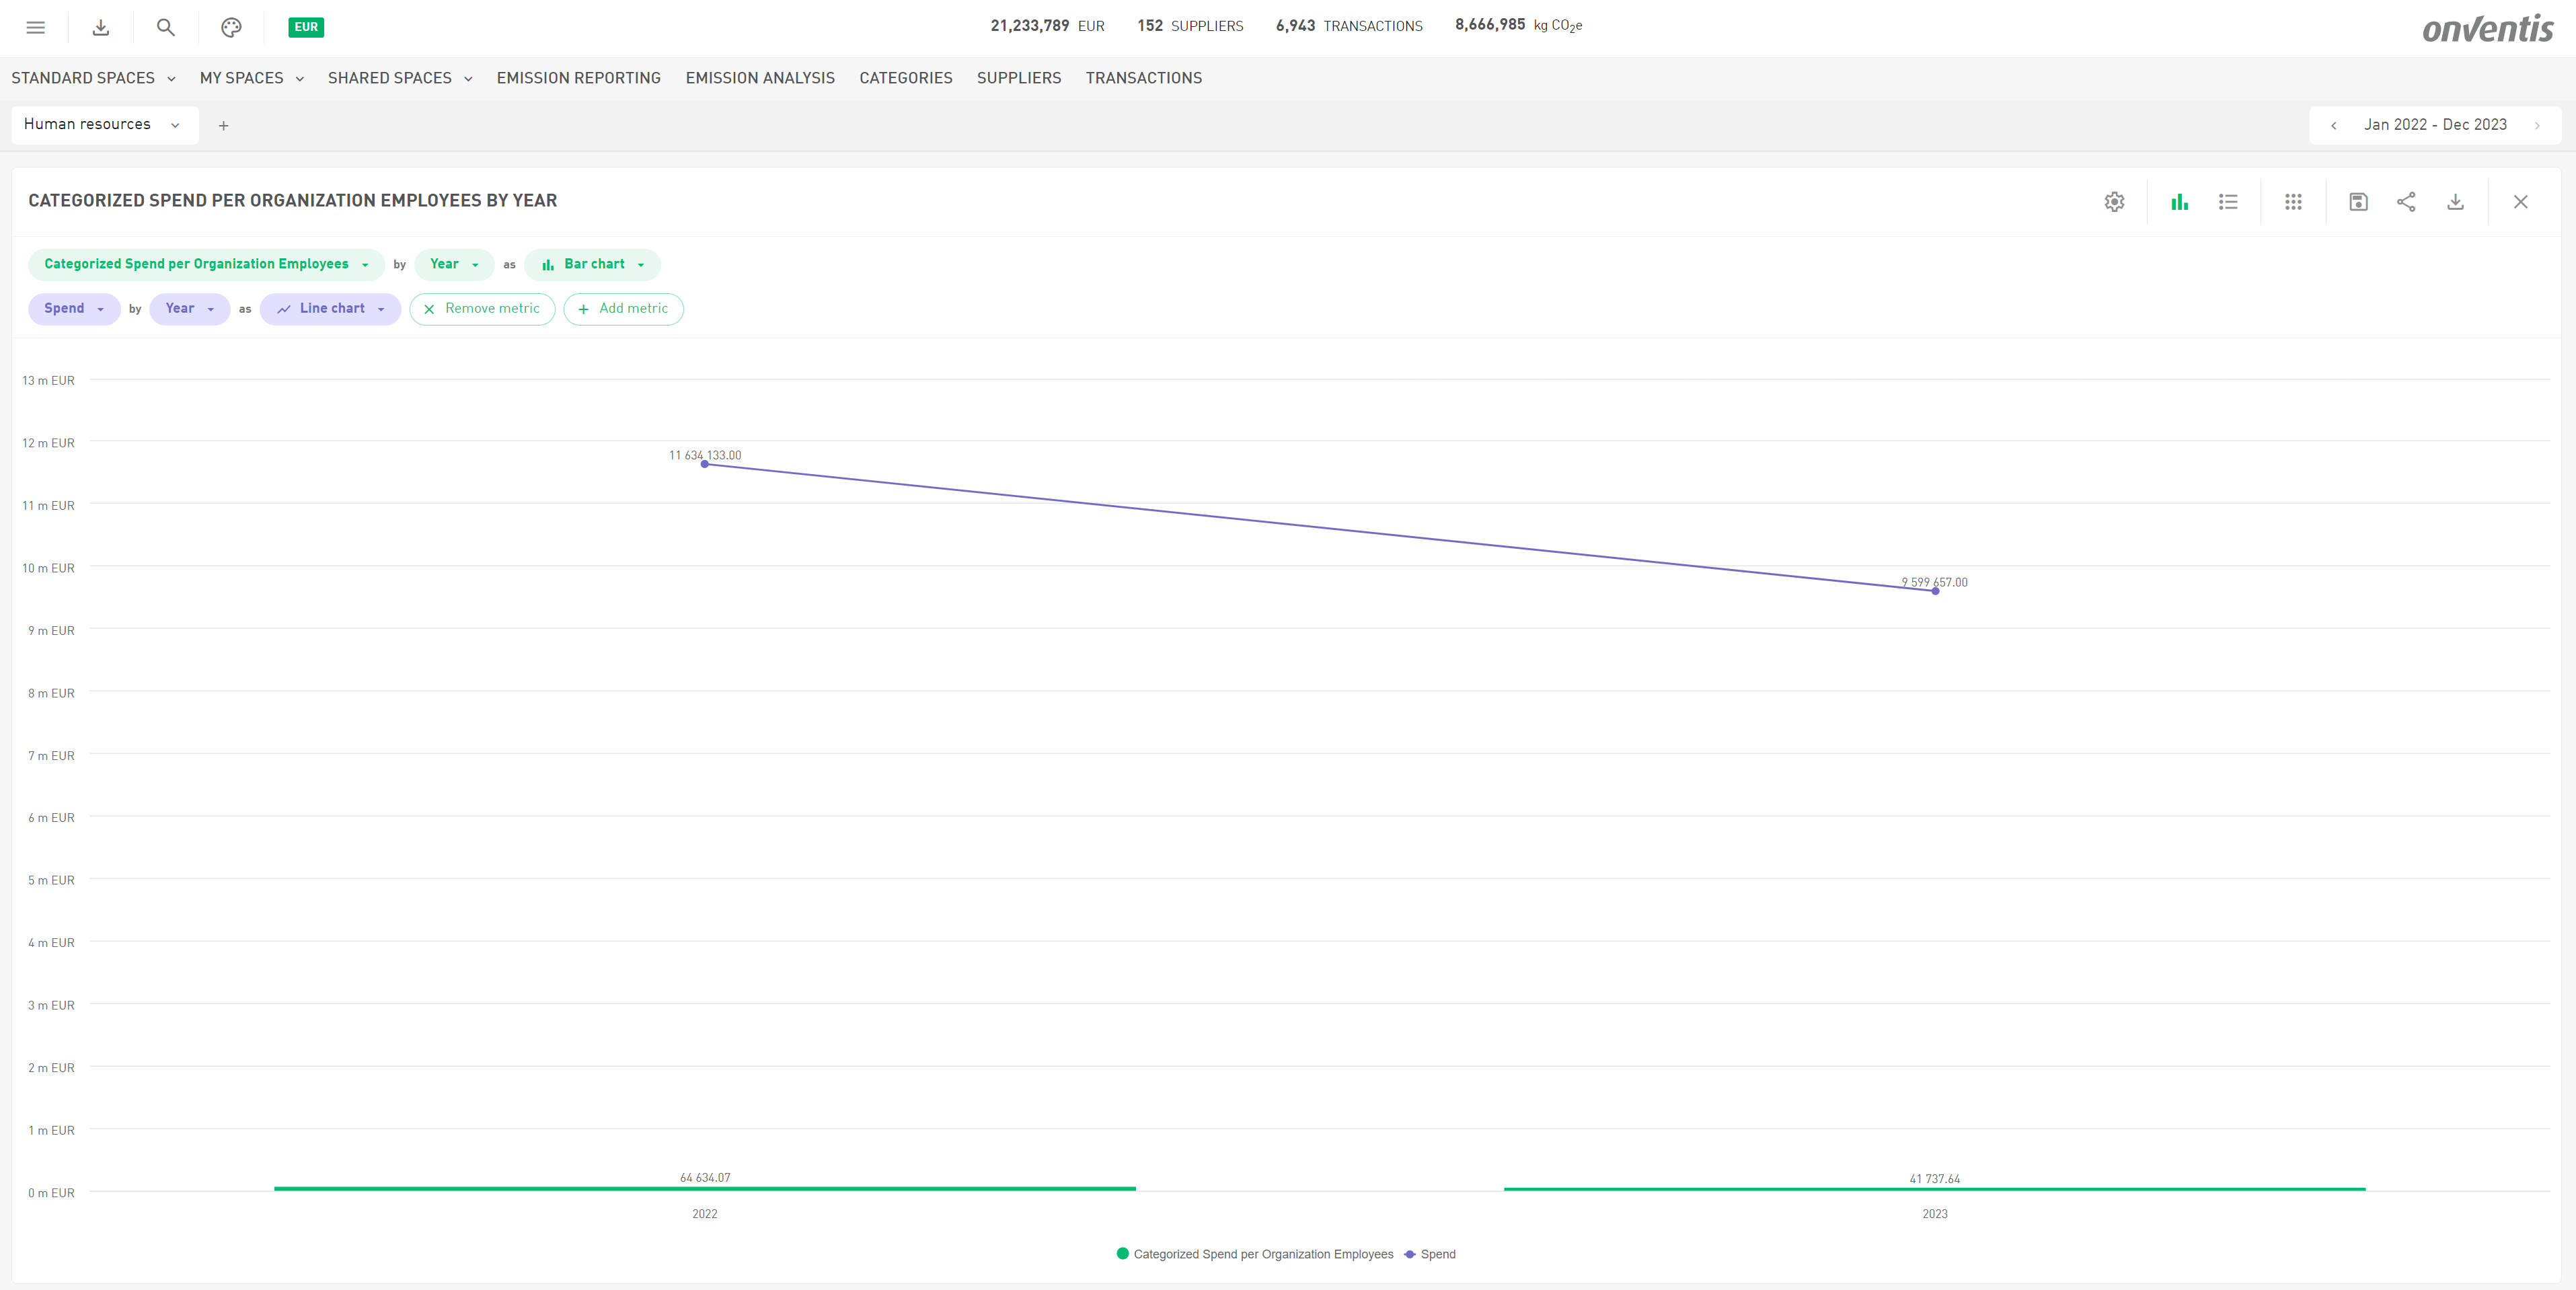Toggle the EUR currency badge
The height and width of the screenshot is (1290, 2576).
click(x=306, y=27)
